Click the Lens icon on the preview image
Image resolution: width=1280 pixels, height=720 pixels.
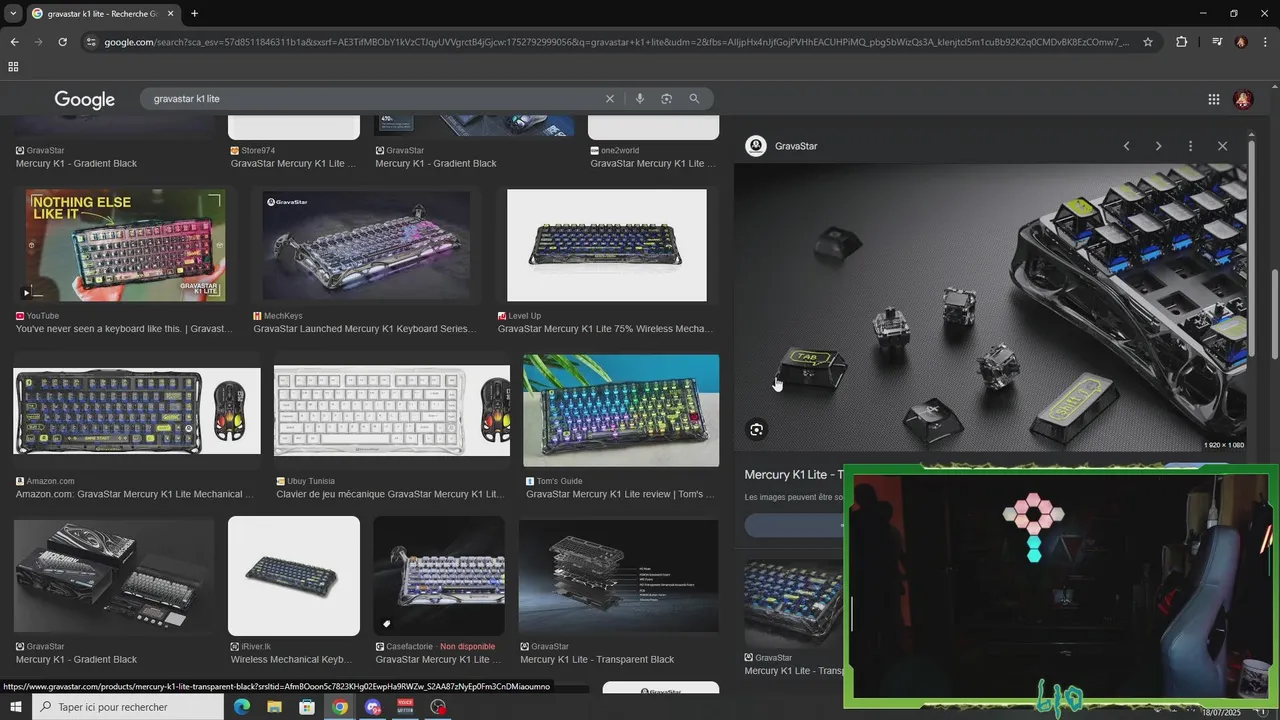(x=756, y=430)
